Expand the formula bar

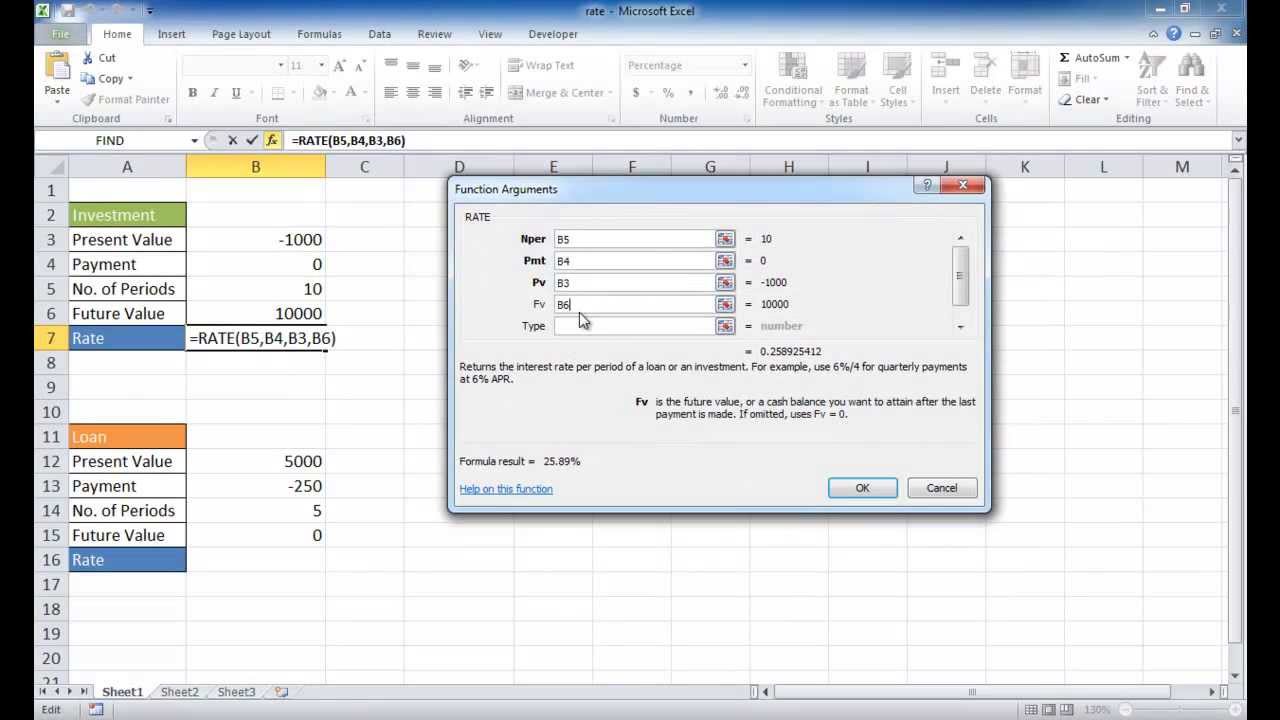1239,141
